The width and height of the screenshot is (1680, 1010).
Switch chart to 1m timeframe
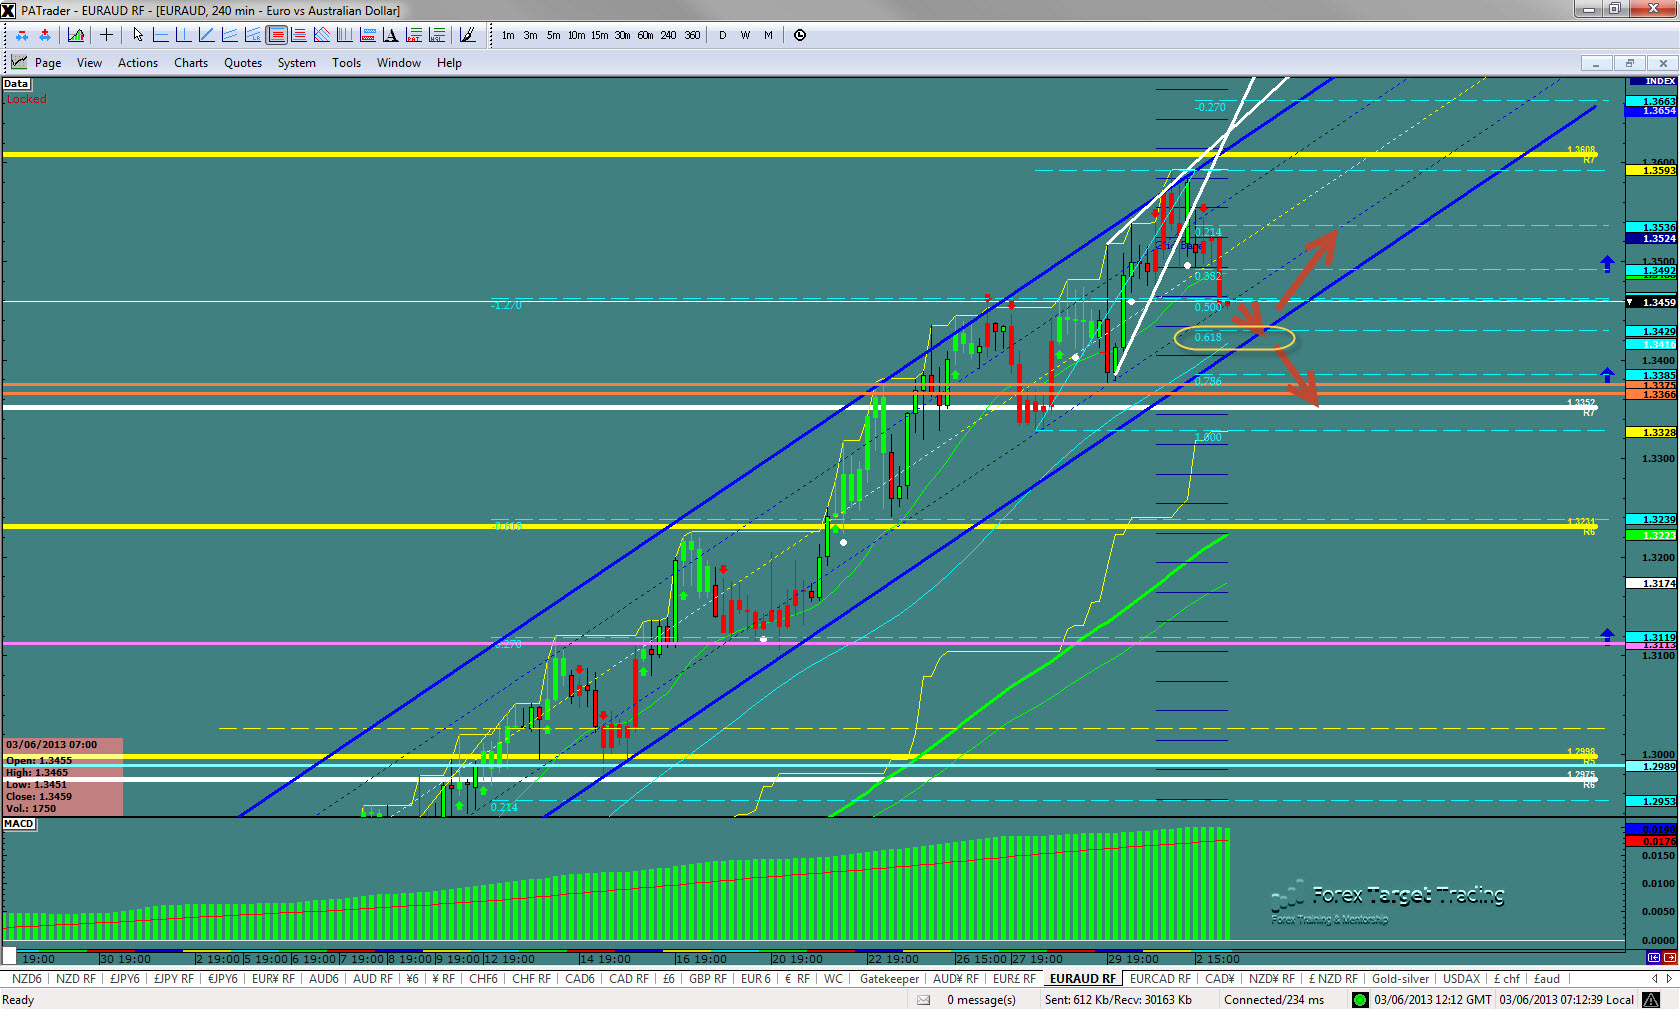[x=508, y=35]
